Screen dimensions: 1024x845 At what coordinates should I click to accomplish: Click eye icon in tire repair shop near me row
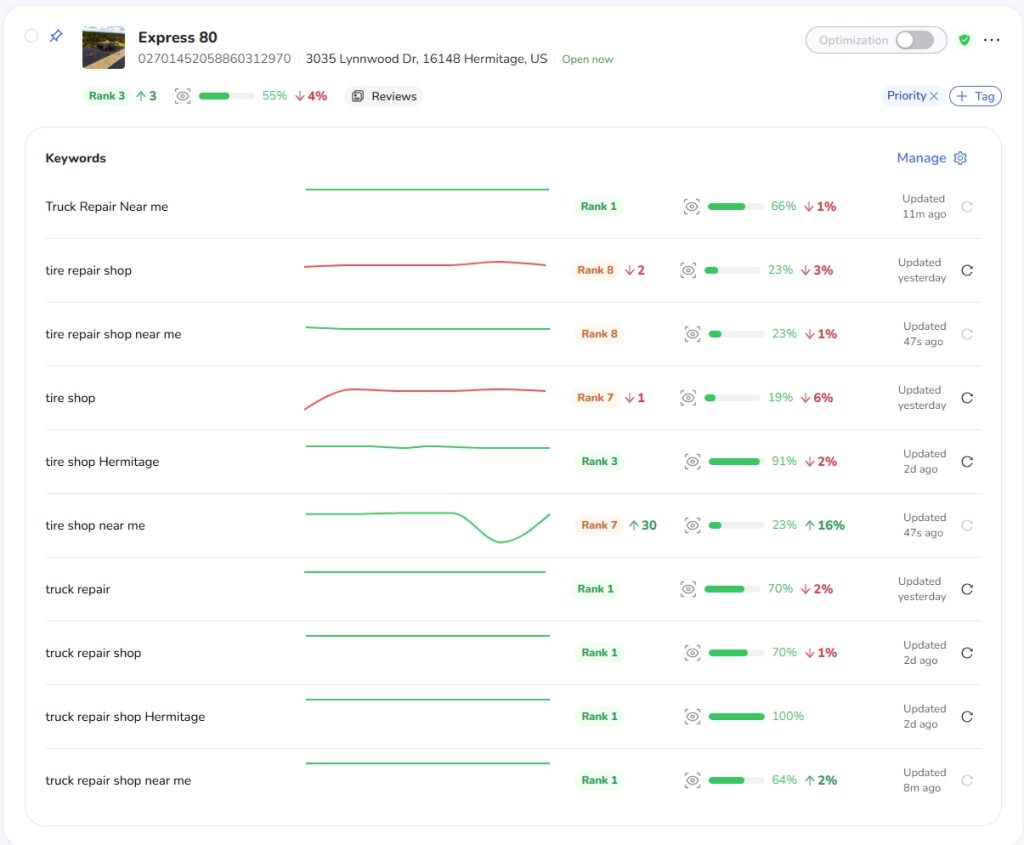coord(692,334)
